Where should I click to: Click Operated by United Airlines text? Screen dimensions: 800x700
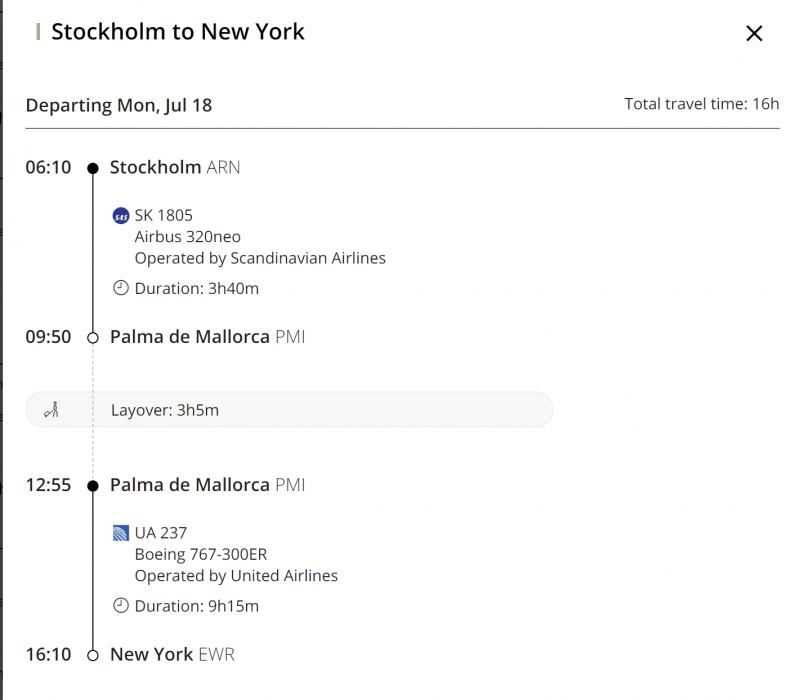click(236, 576)
